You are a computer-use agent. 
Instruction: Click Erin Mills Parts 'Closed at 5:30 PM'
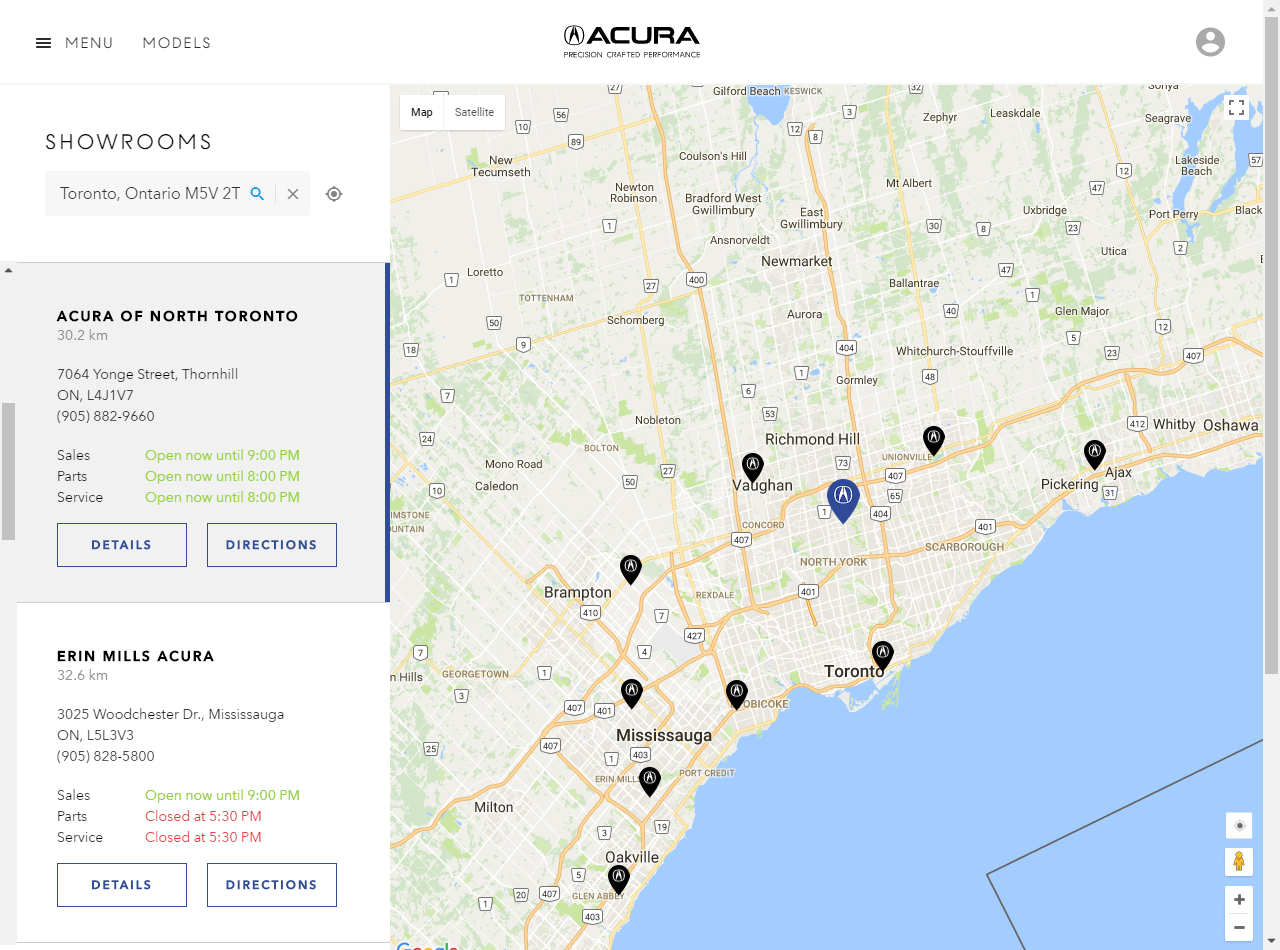pos(203,816)
